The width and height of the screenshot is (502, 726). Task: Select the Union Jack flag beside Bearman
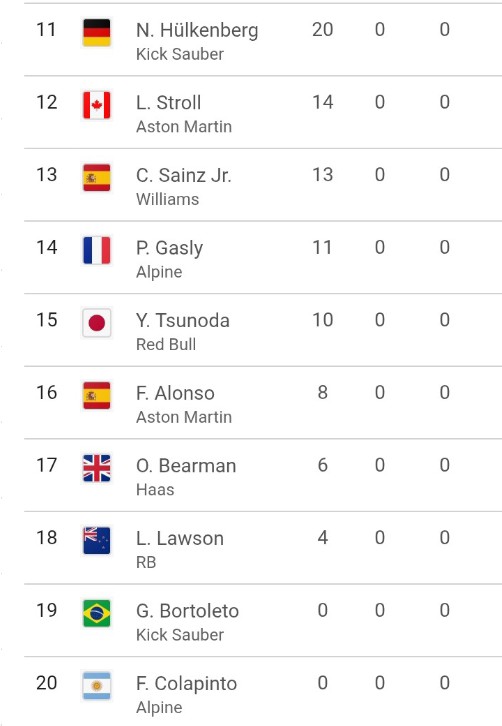[x=96, y=468]
